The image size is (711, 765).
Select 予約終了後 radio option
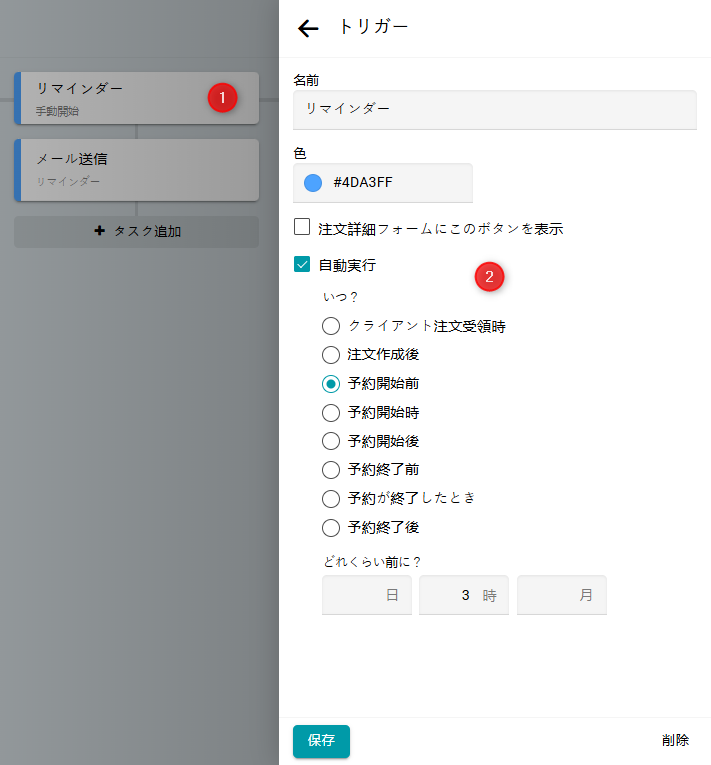click(331, 527)
